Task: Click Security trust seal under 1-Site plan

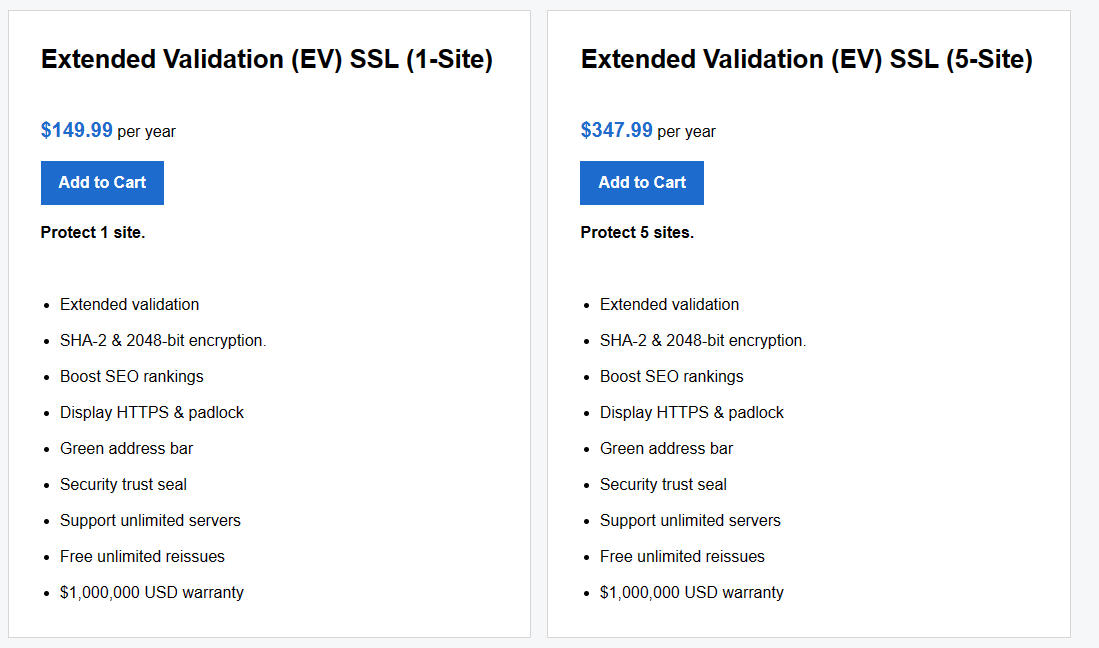Action: point(123,484)
